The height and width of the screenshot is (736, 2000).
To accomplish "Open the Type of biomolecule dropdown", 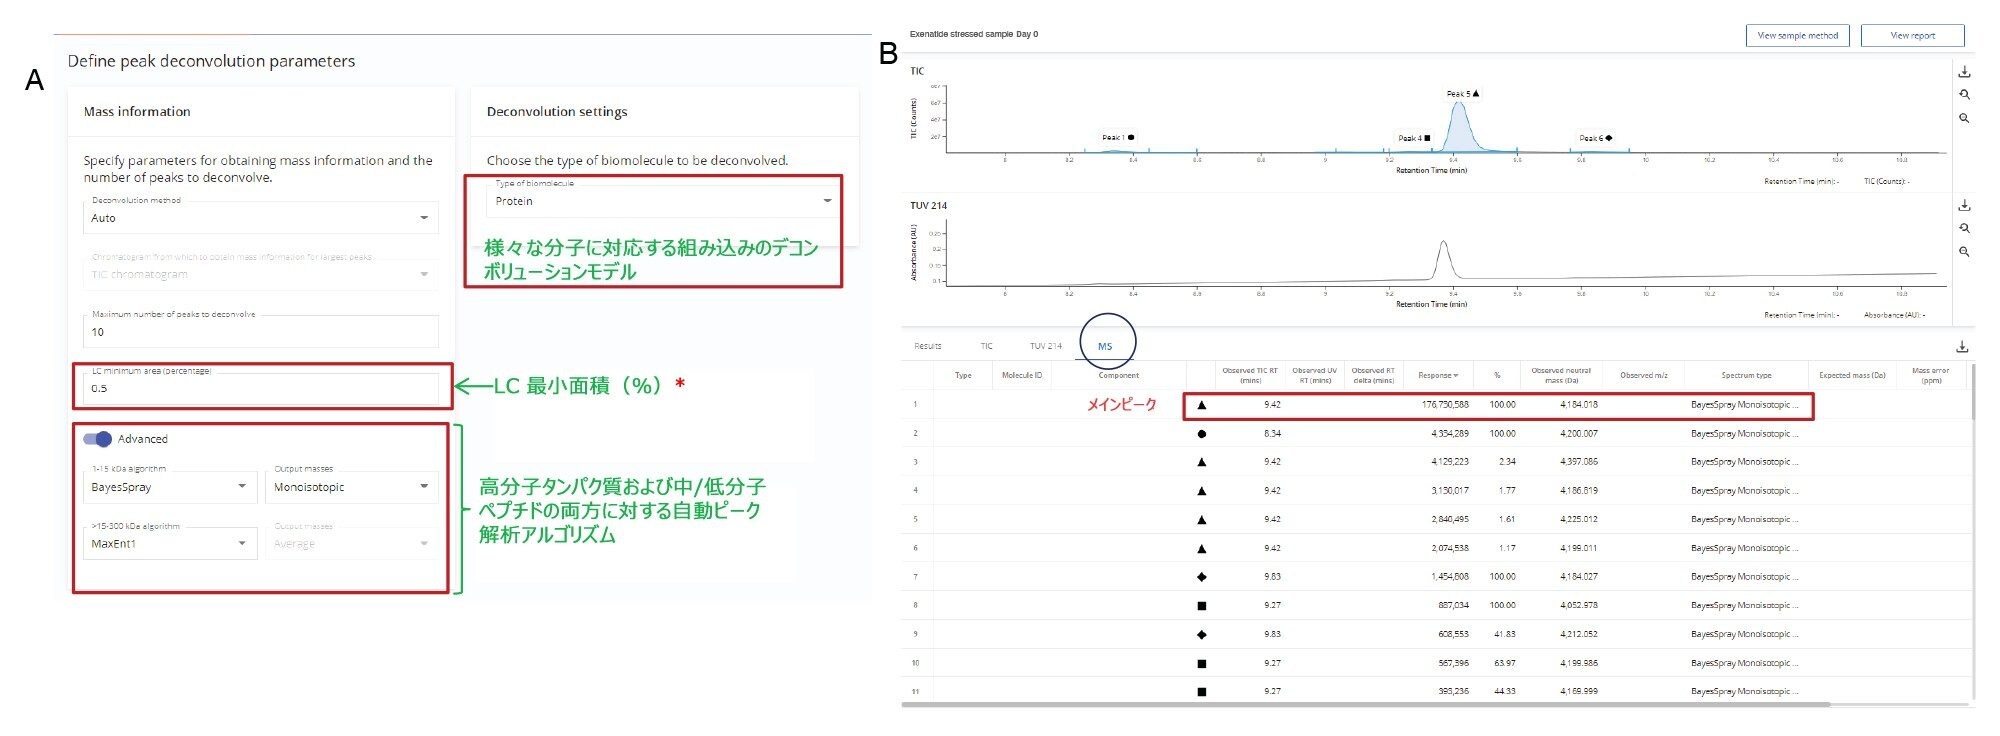I will [x=663, y=201].
